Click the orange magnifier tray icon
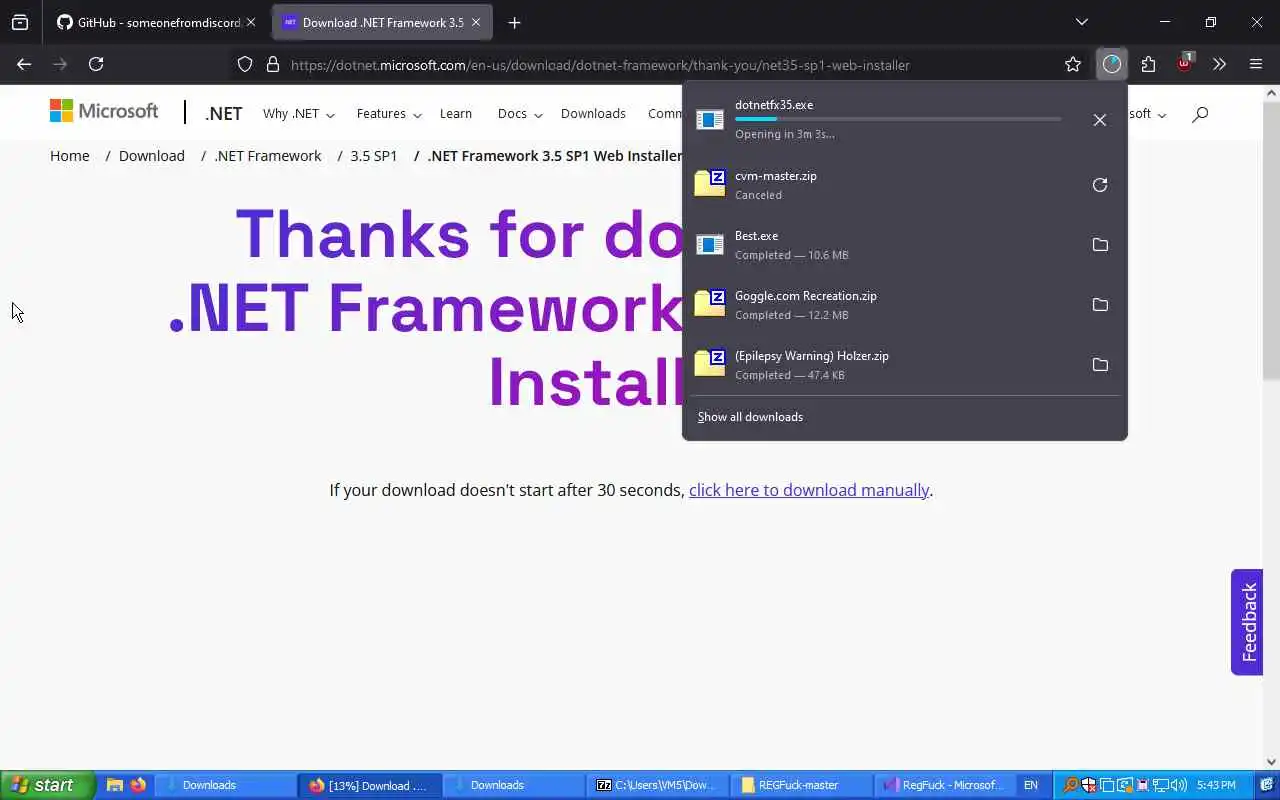Viewport: 1280px width, 800px height. [x=1070, y=785]
